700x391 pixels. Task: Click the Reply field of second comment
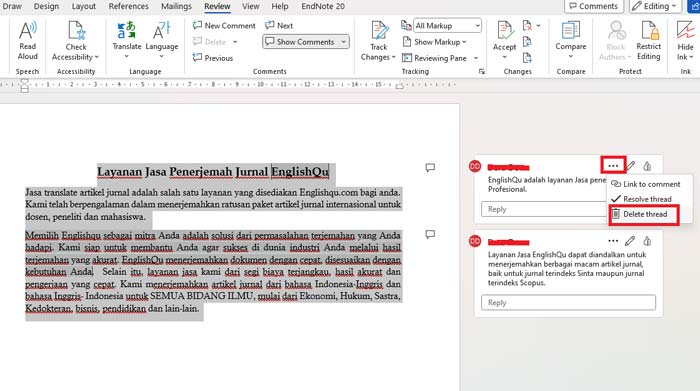pyautogui.click(x=568, y=302)
